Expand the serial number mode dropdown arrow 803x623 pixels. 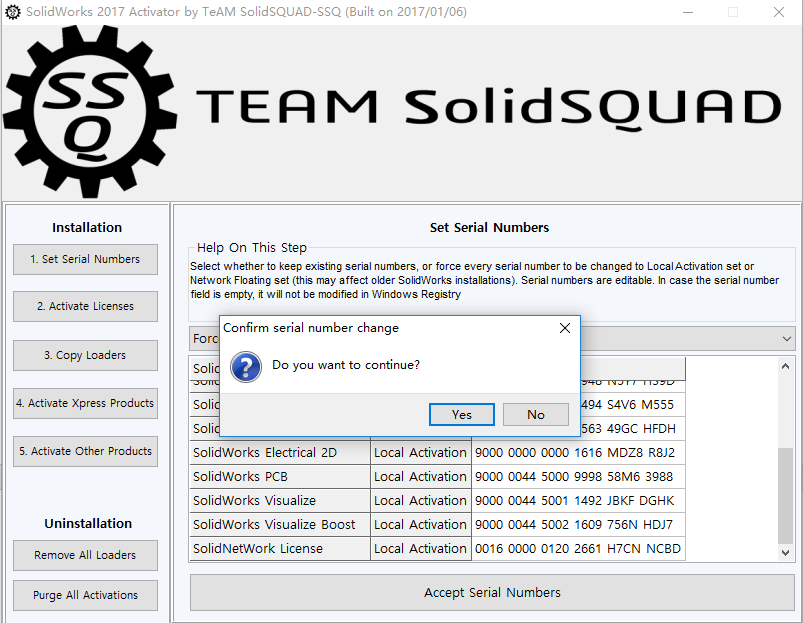[787, 339]
